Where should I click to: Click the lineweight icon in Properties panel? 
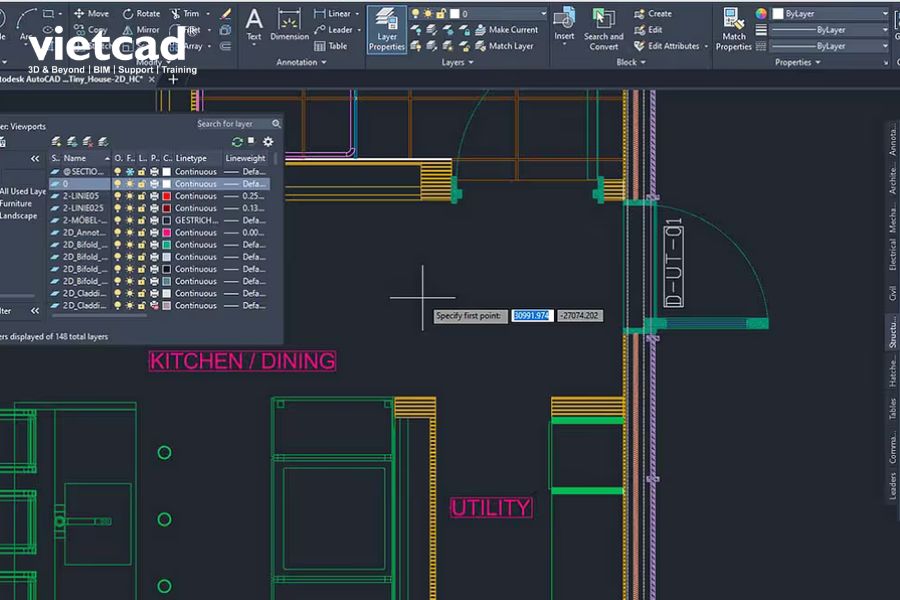(761, 29)
